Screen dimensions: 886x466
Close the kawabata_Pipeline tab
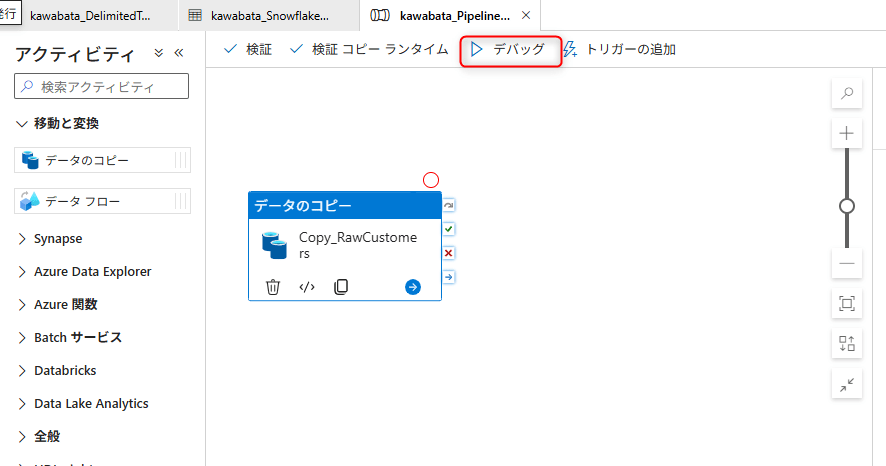[526, 15]
